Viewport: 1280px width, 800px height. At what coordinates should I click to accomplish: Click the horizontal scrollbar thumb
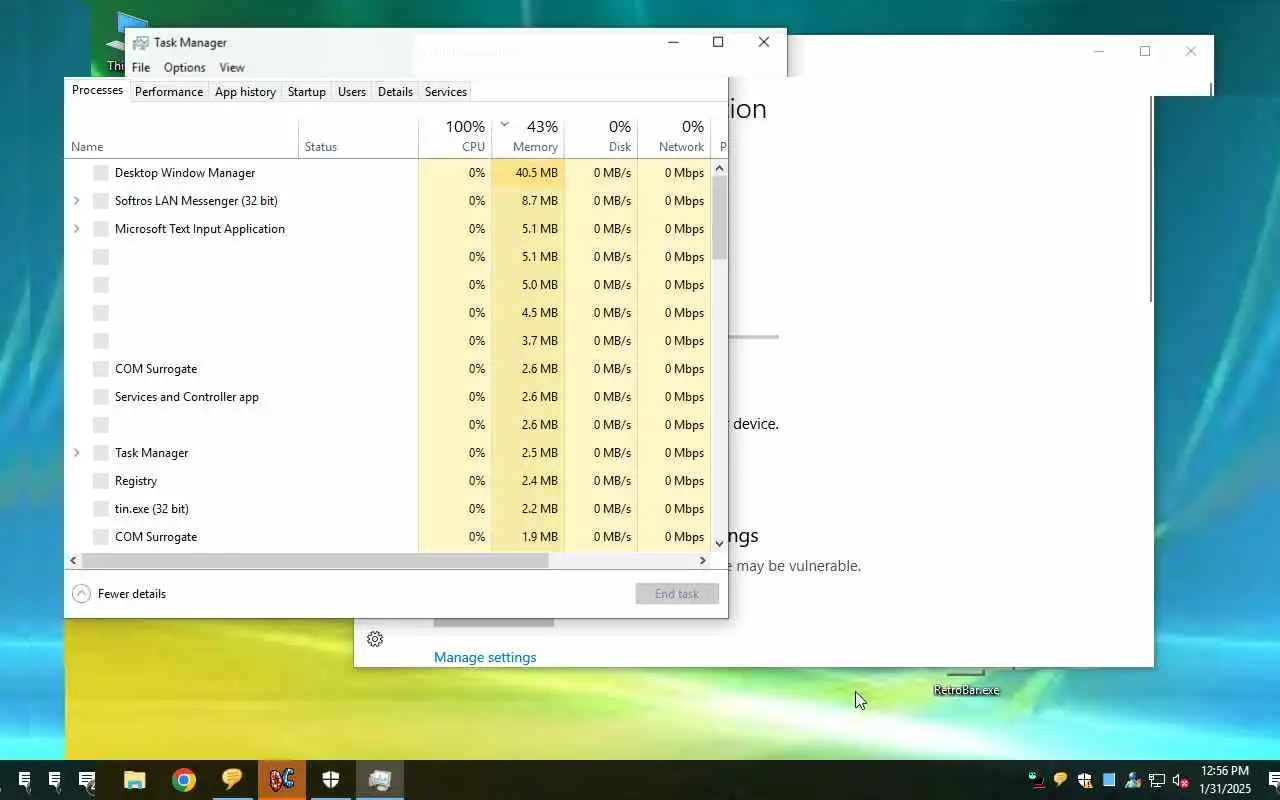(x=315, y=561)
